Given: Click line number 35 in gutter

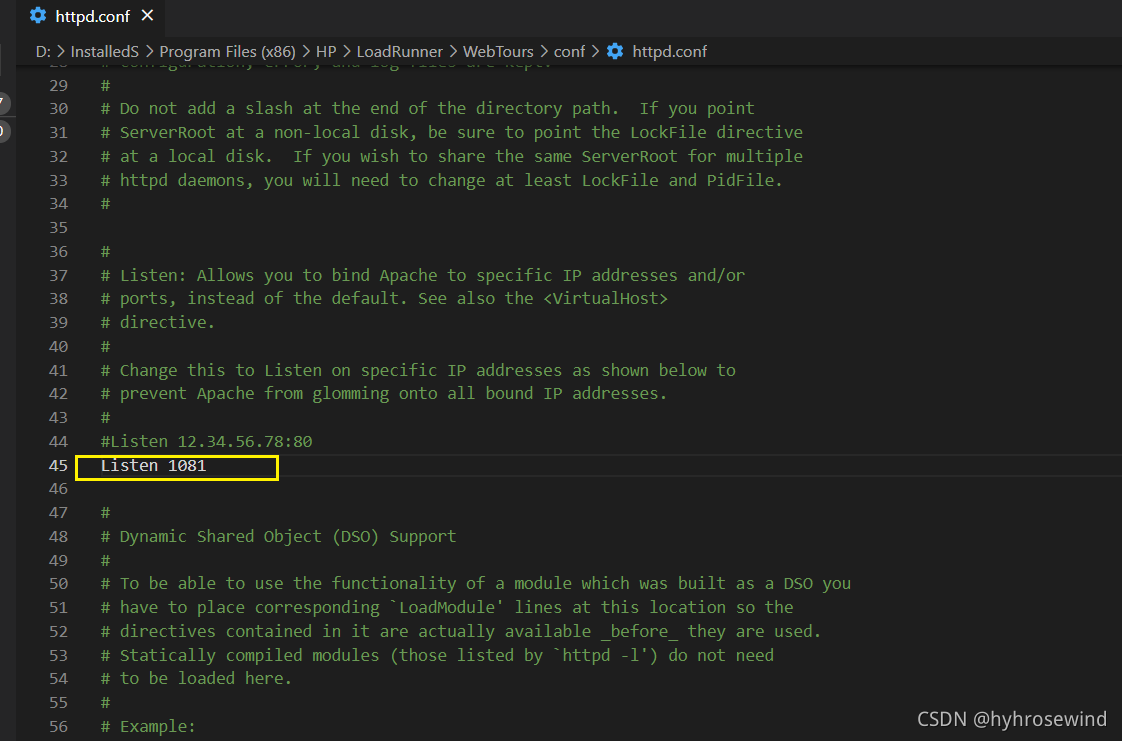Looking at the screenshot, I should pos(58,227).
